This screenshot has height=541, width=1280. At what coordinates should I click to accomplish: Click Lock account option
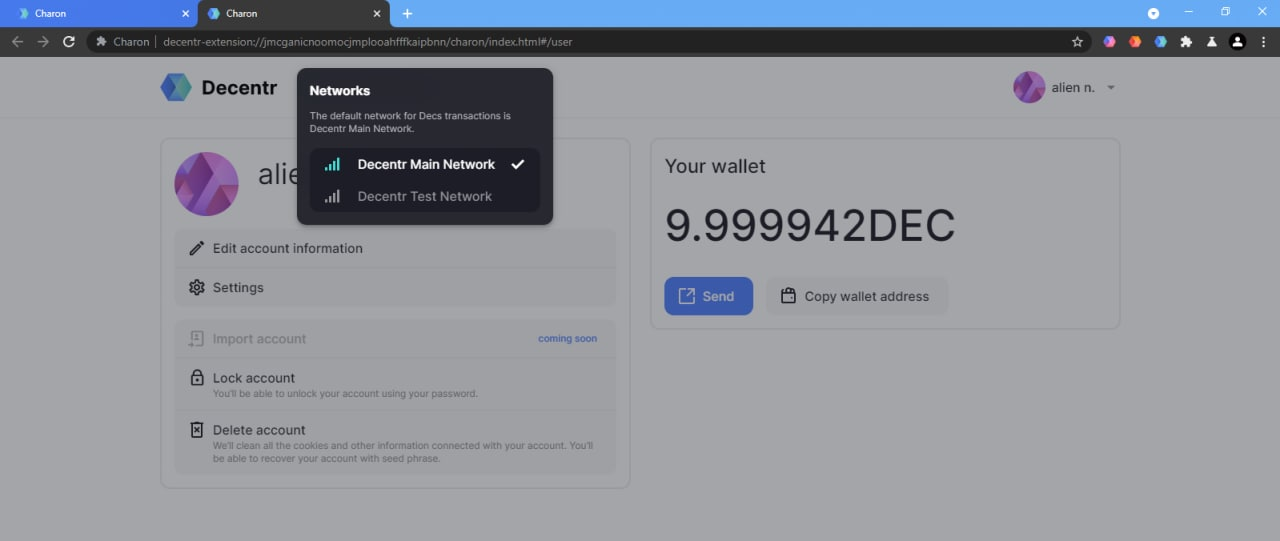[x=395, y=384]
